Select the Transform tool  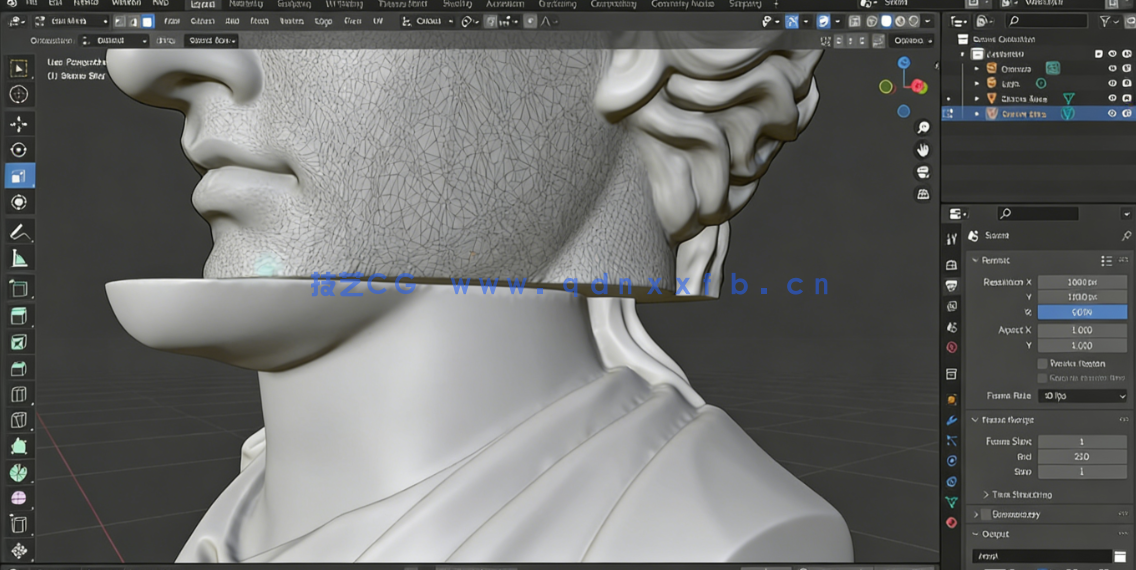[x=19, y=202]
